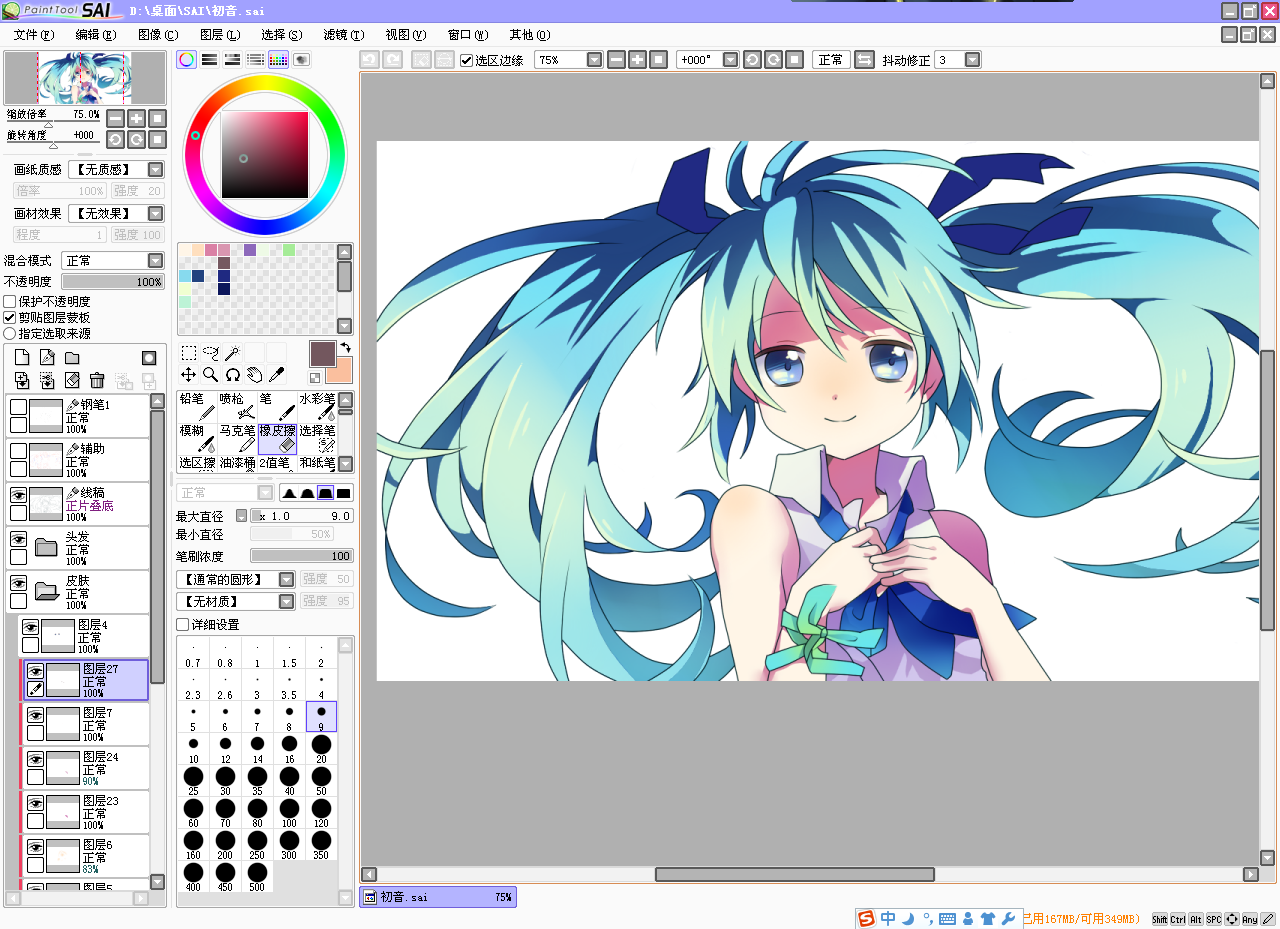Screen dimensions: 1280x929
Task: Uncheck 选区边缘 in the toolbar
Action: click(466, 60)
